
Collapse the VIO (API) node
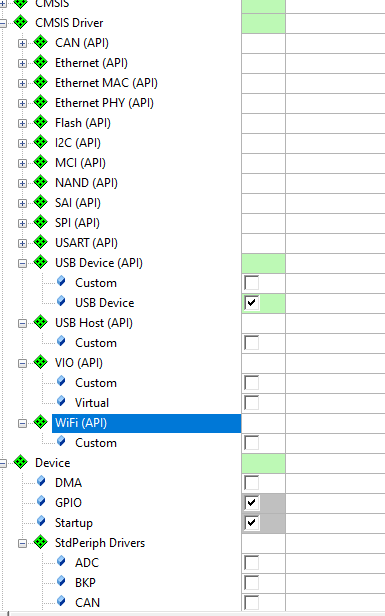pos(22,364)
